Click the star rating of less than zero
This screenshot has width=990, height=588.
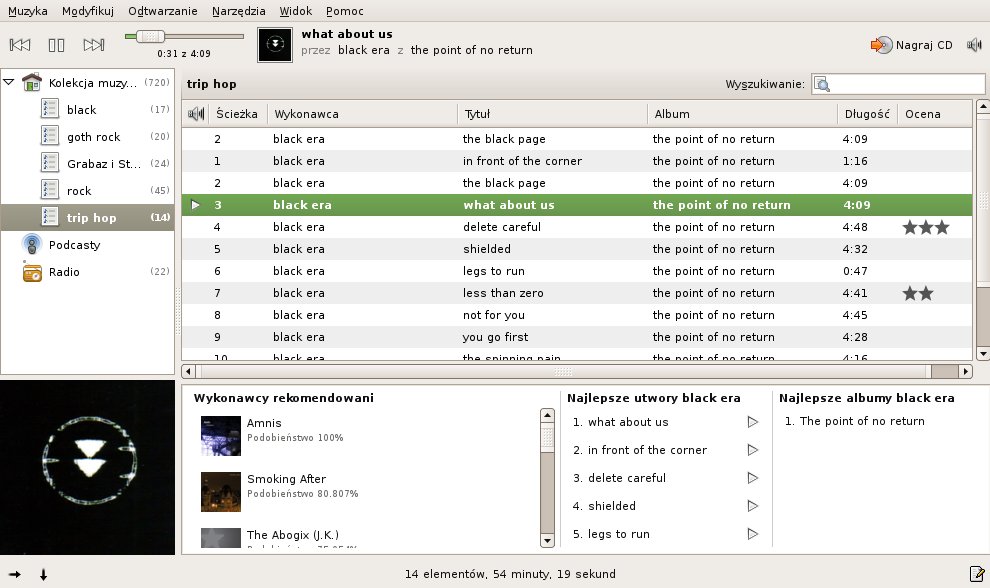tap(918, 293)
